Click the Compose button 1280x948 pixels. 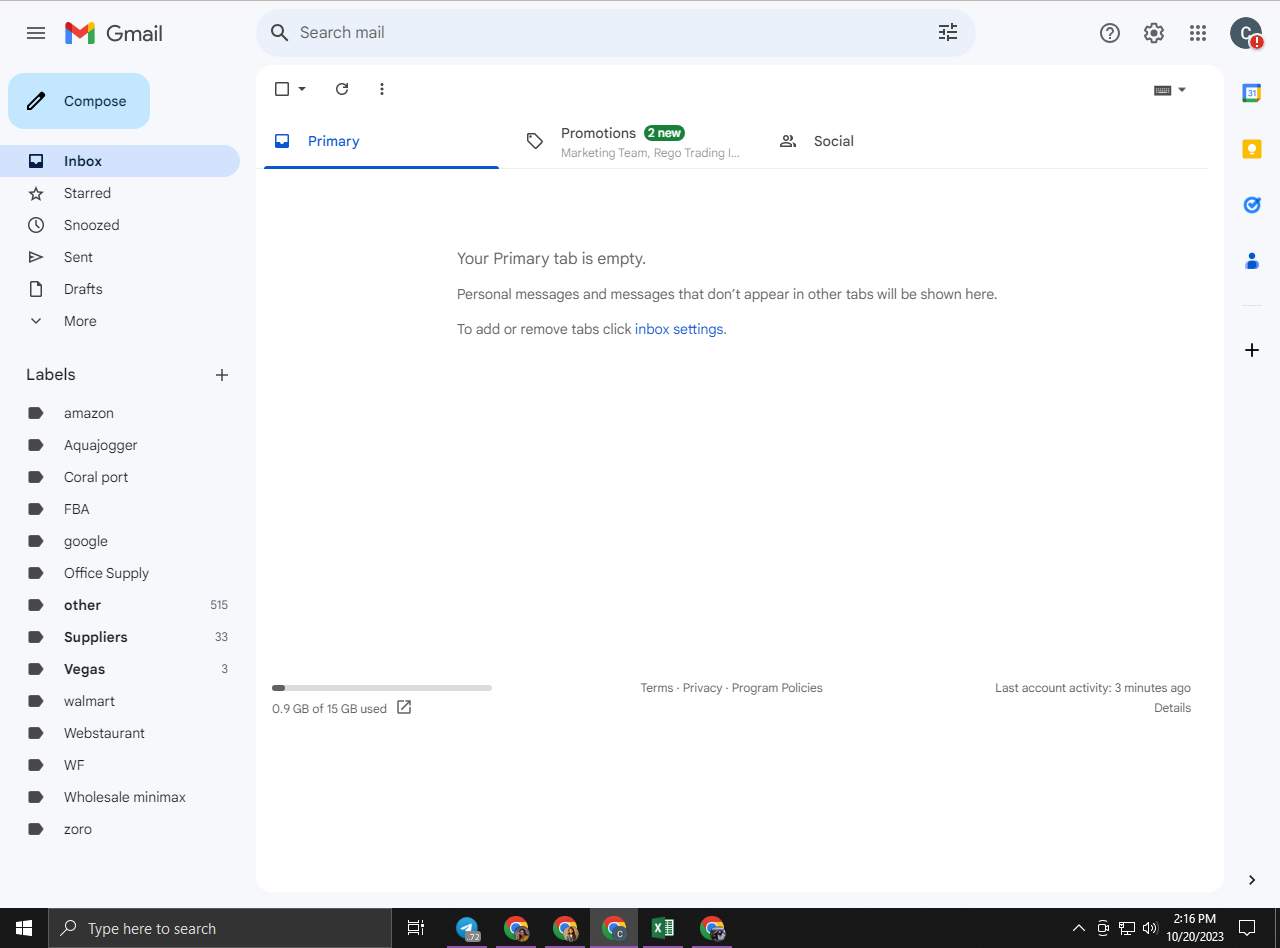[79, 101]
